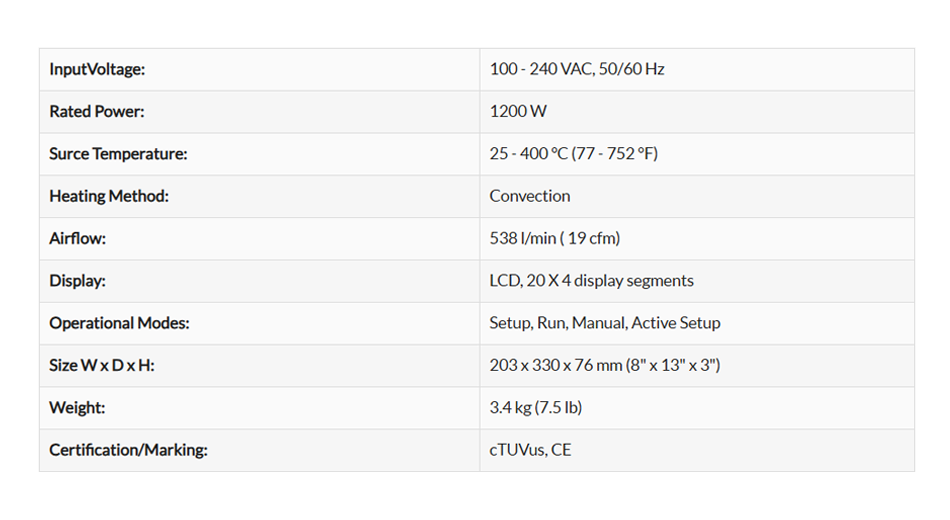Click the Surce Temperature label

pyautogui.click(x=118, y=154)
